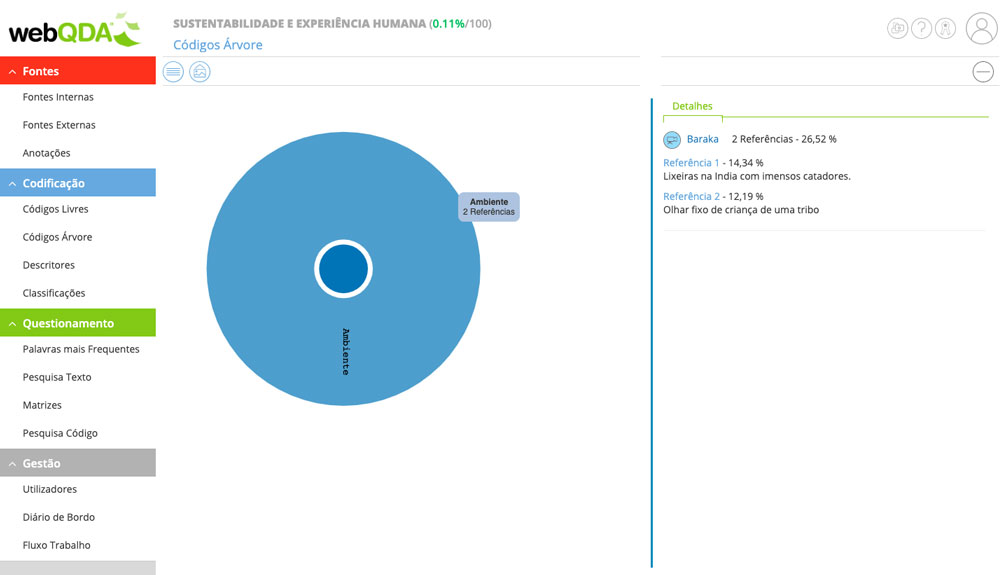Open Códigos Livres

pyautogui.click(x=55, y=209)
